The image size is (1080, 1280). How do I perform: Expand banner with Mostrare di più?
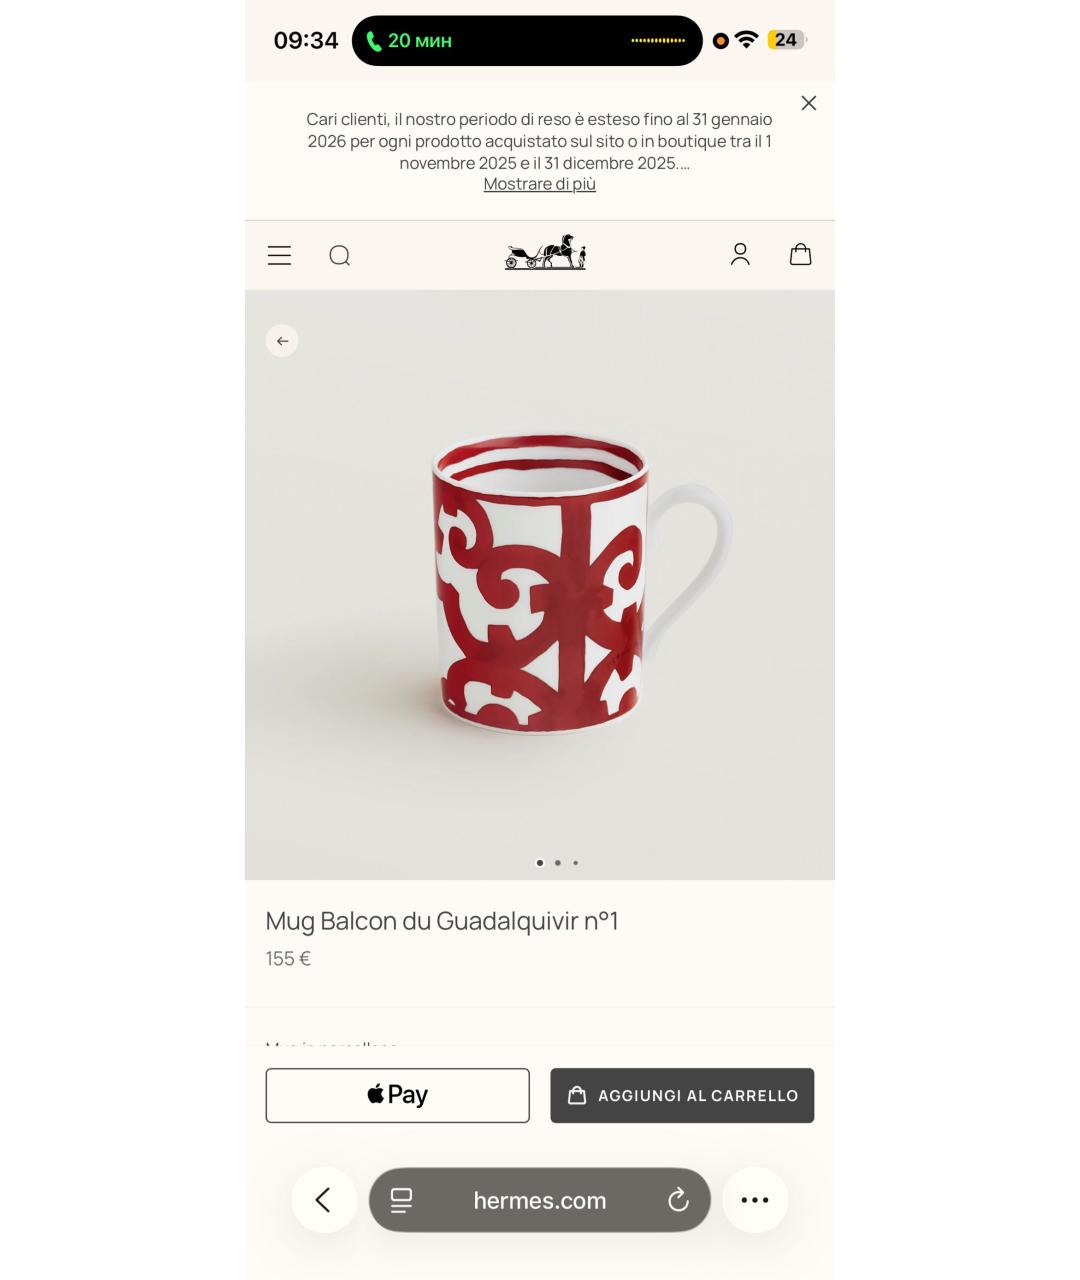[540, 184]
